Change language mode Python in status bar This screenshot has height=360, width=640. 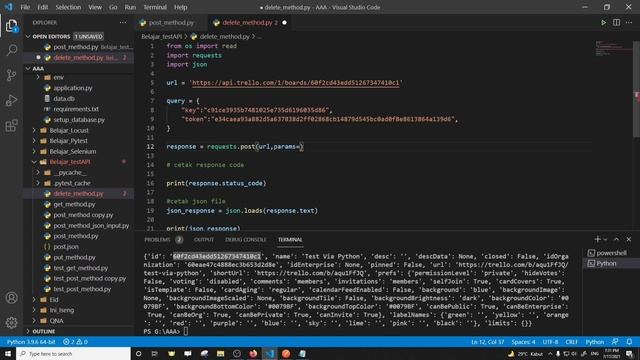tap(595, 342)
